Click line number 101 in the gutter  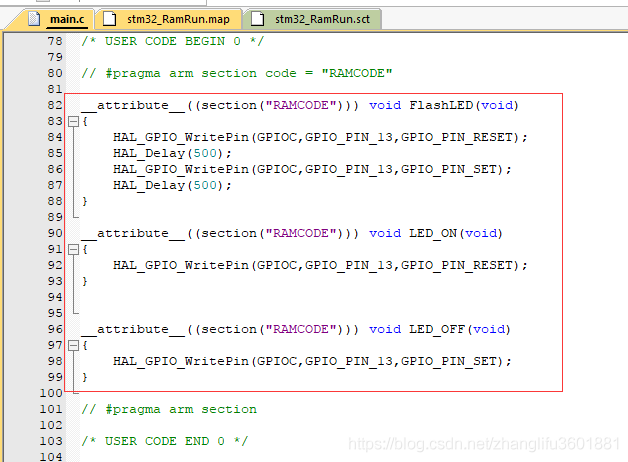pyautogui.click(x=51, y=409)
